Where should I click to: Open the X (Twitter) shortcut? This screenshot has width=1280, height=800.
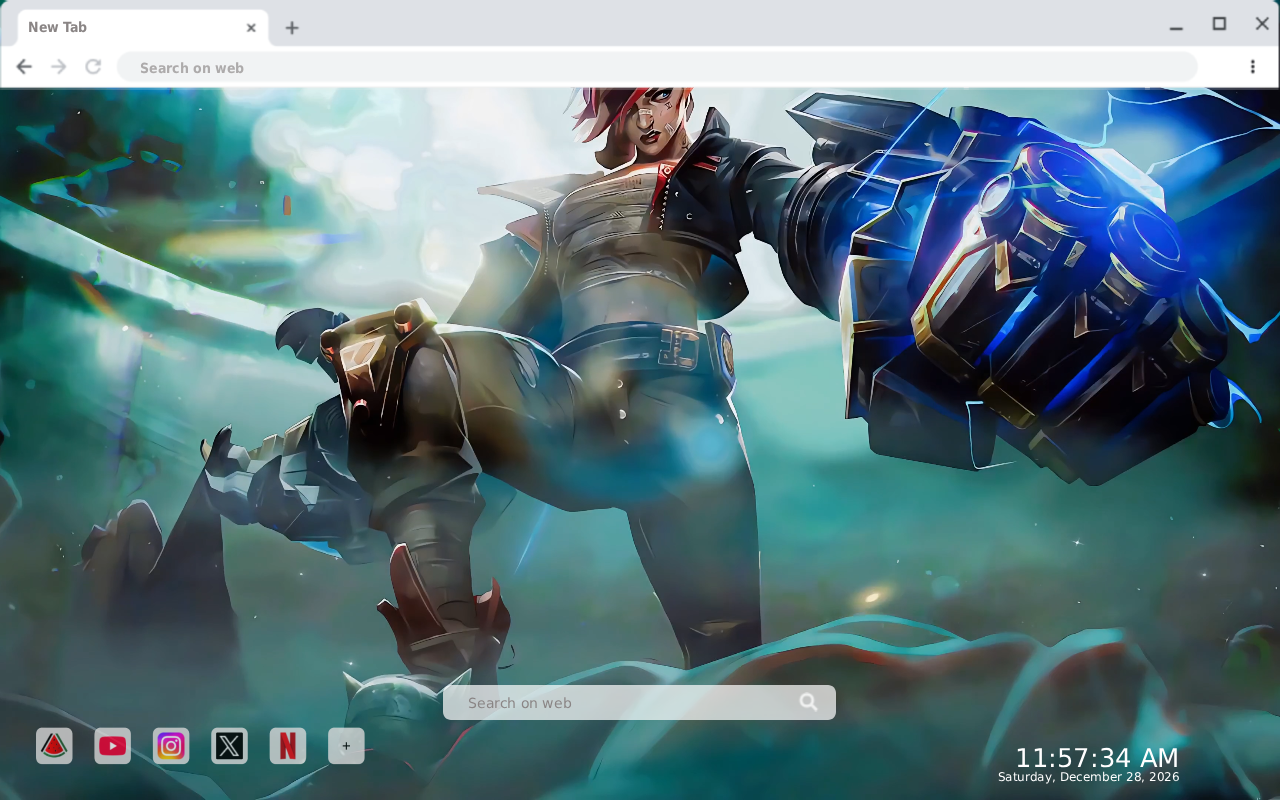230,746
